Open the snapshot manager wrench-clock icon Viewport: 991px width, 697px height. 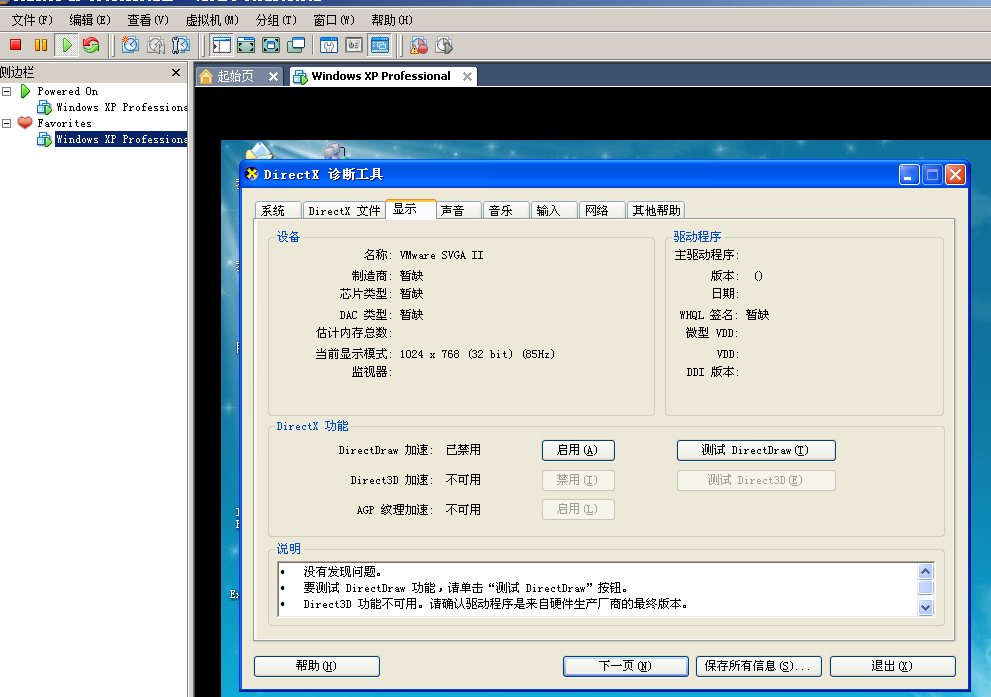[181, 45]
